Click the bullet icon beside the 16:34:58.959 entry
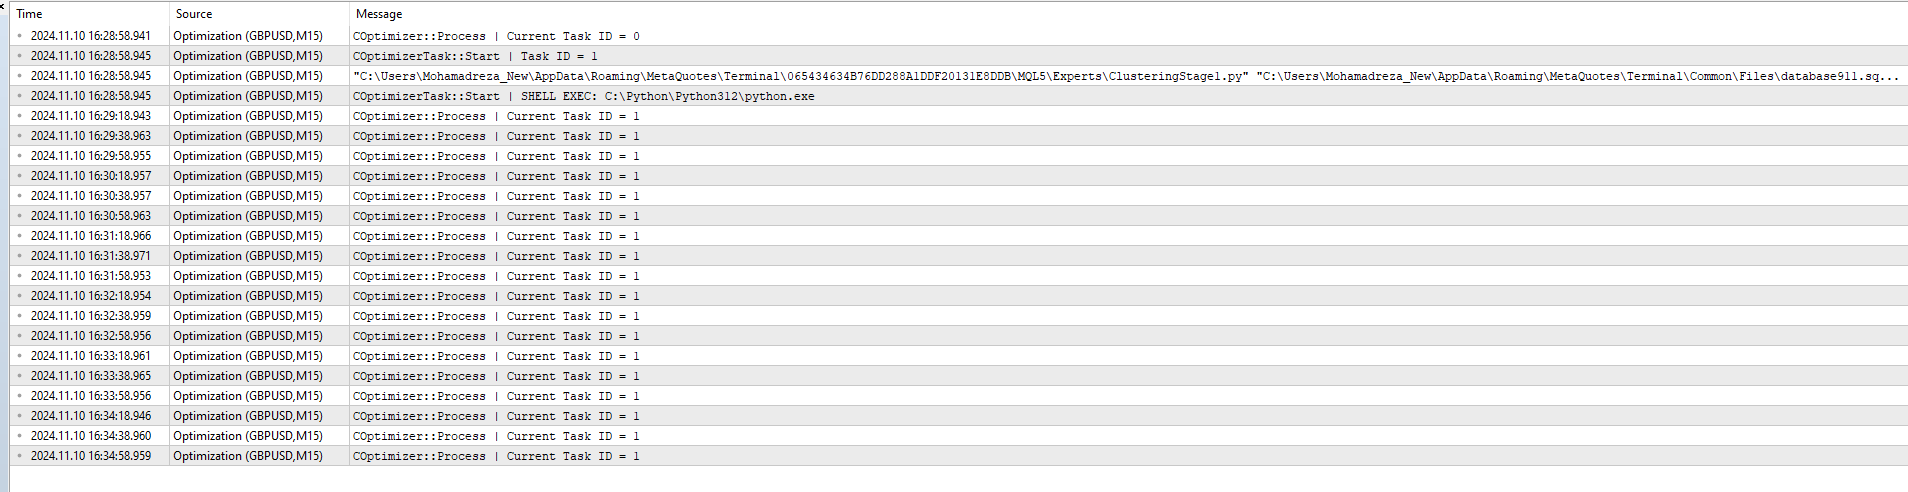Screen dimensions: 1908x492 click(x=19, y=456)
